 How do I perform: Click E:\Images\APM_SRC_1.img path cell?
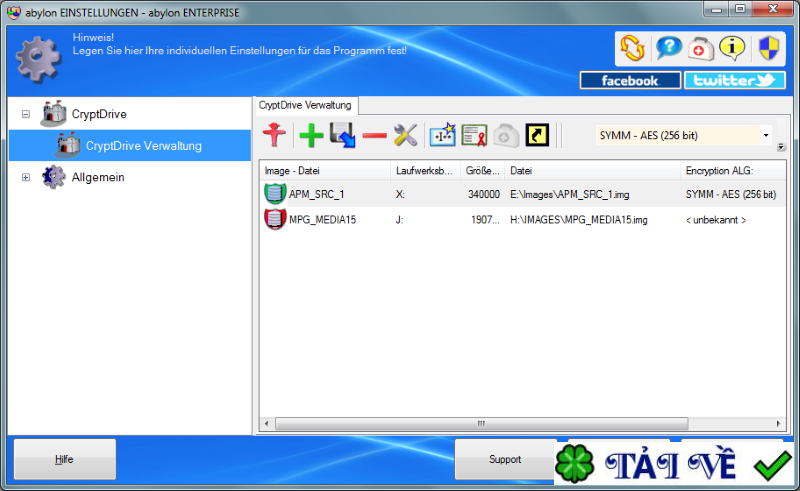coord(569,194)
